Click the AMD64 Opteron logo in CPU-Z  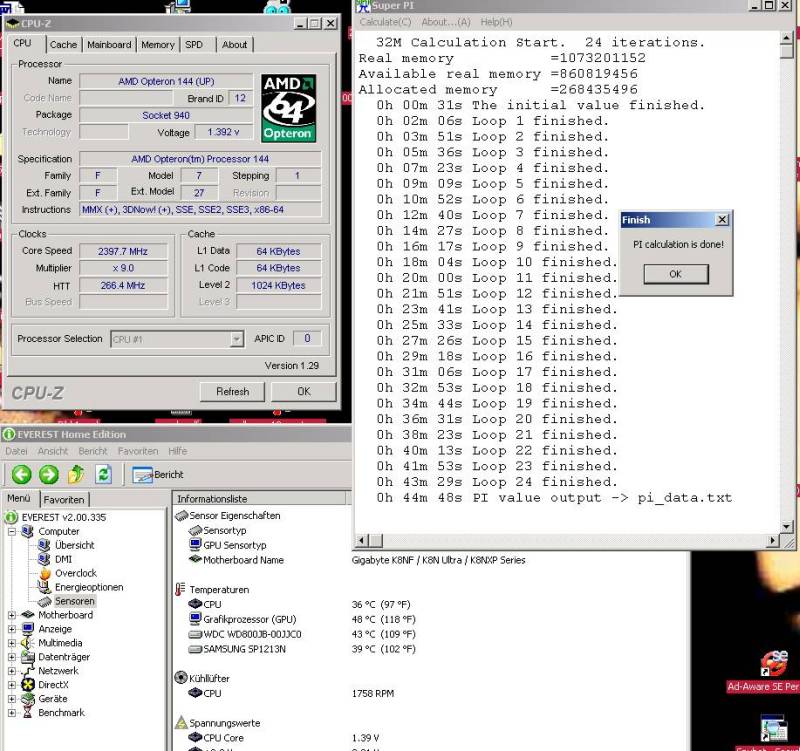[288, 109]
